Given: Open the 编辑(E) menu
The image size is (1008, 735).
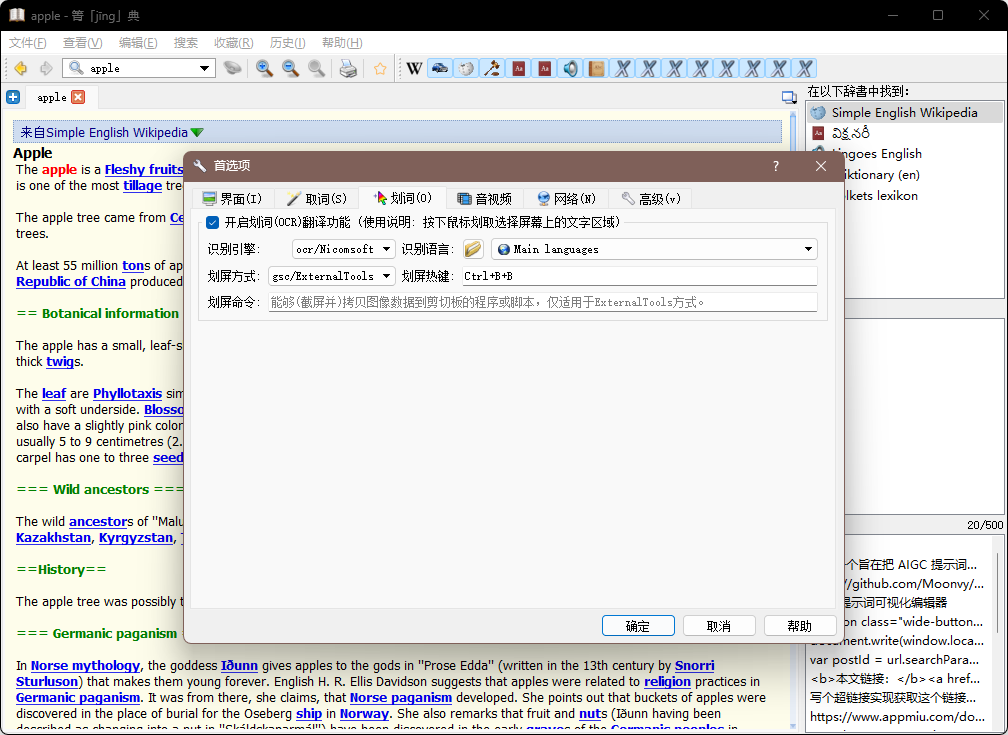Looking at the screenshot, I should pyautogui.click(x=138, y=43).
